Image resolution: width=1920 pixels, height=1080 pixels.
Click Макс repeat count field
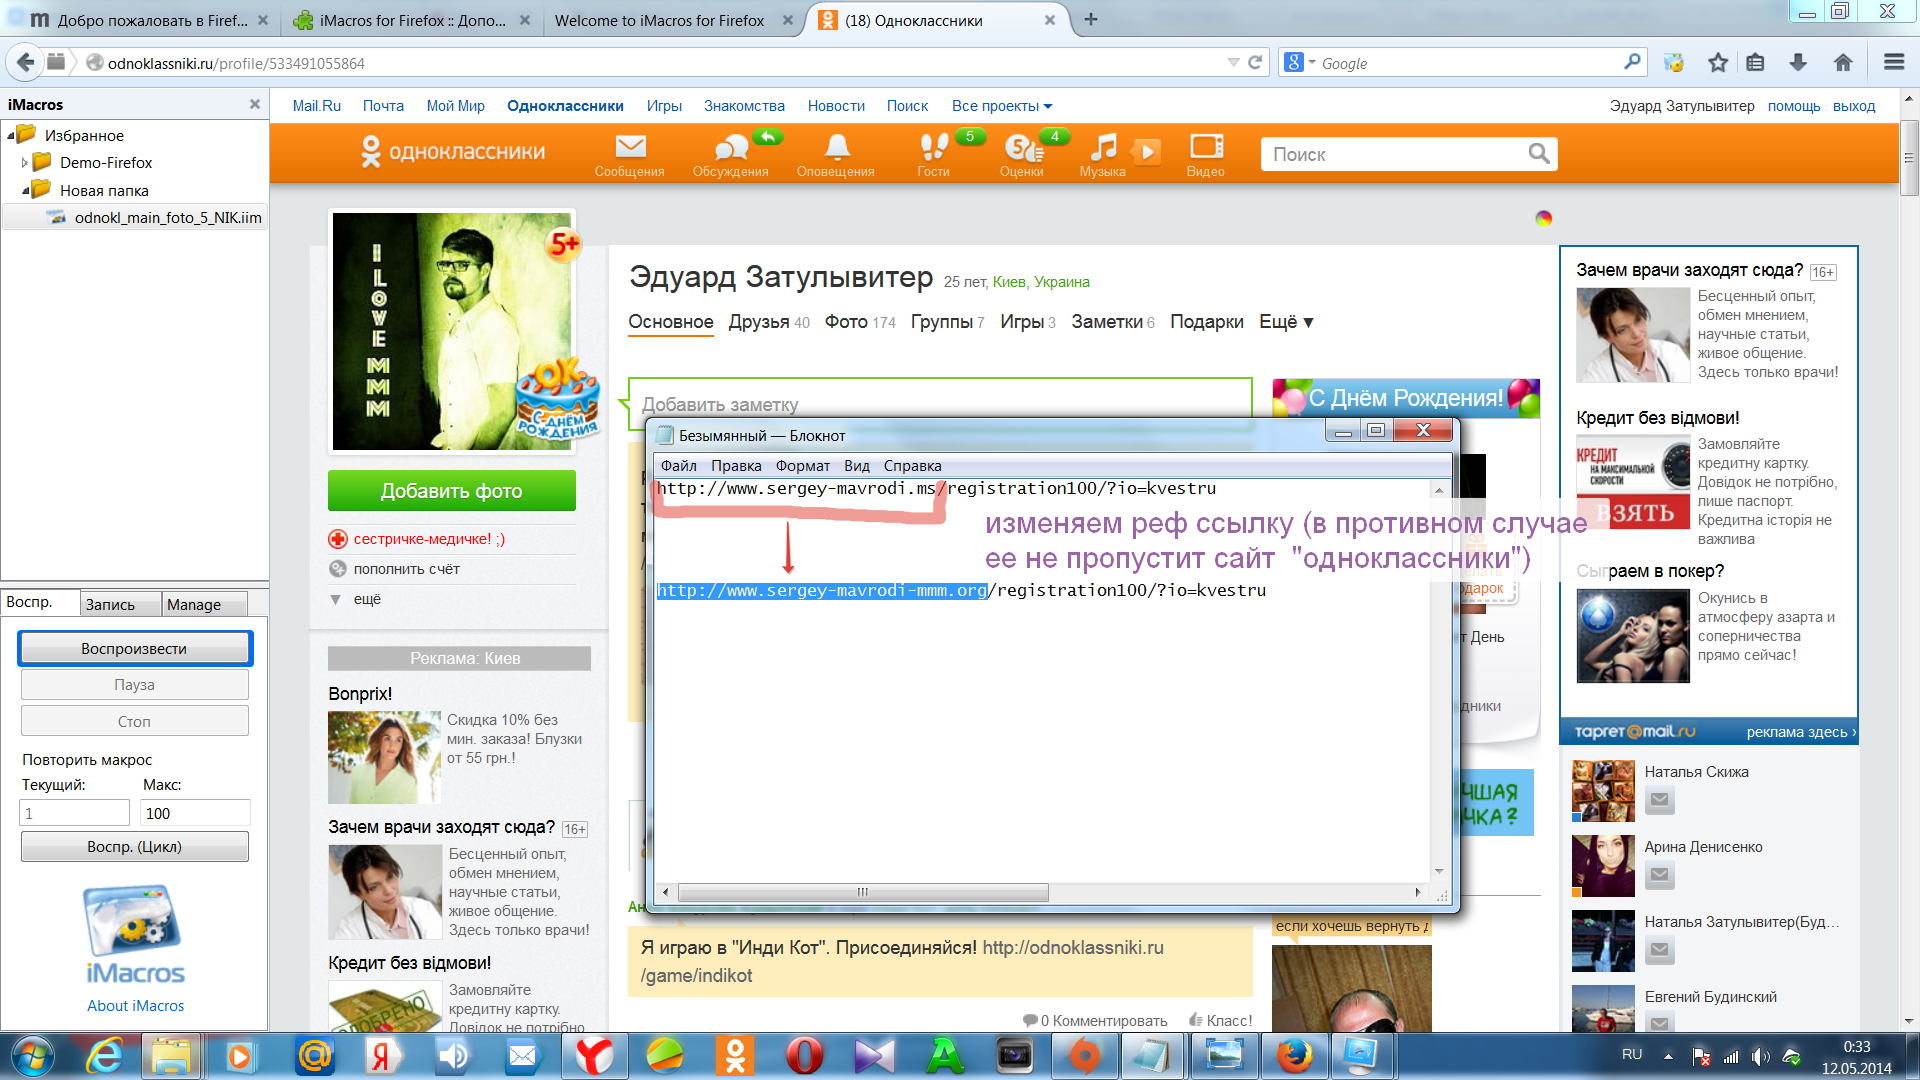[194, 813]
